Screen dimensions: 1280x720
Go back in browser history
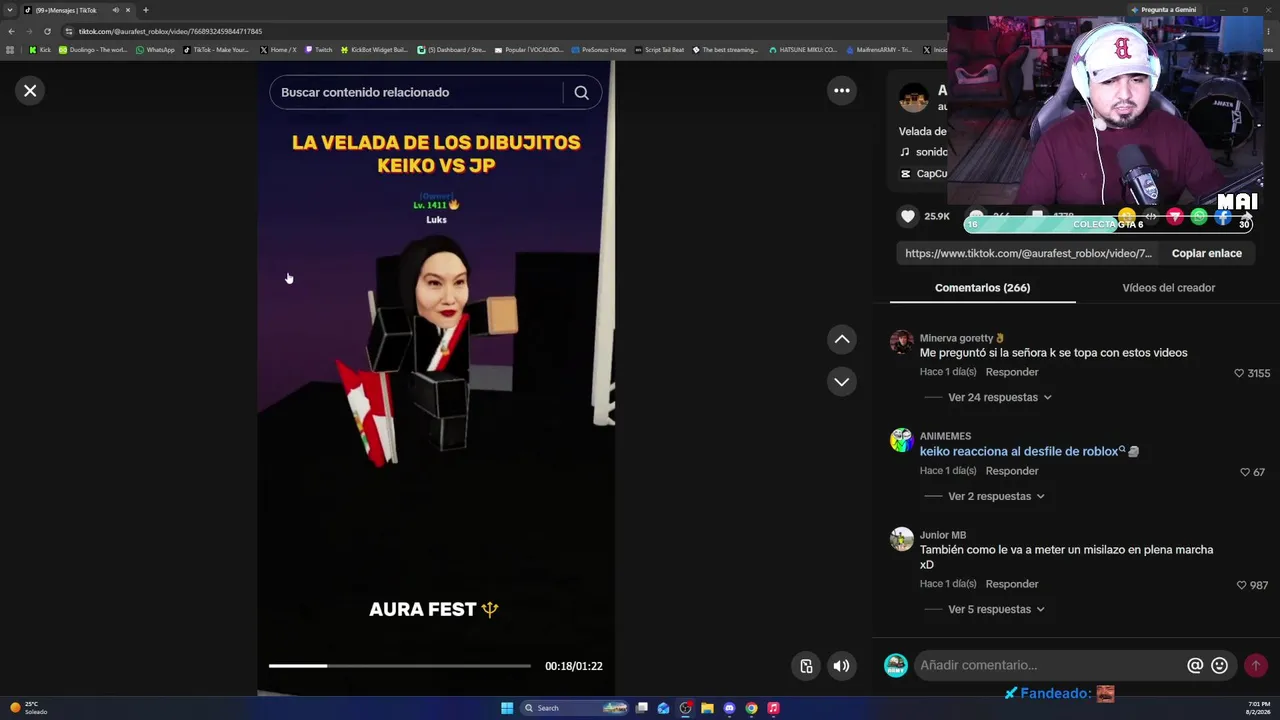point(11,31)
